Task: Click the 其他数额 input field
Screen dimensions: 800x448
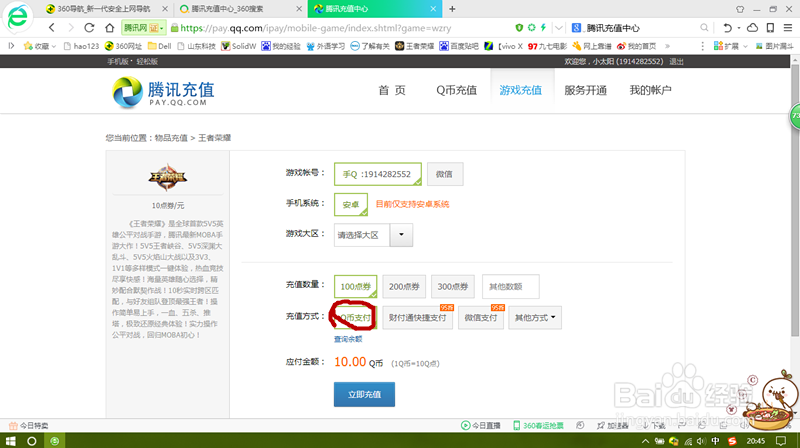Action: tap(510, 286)
